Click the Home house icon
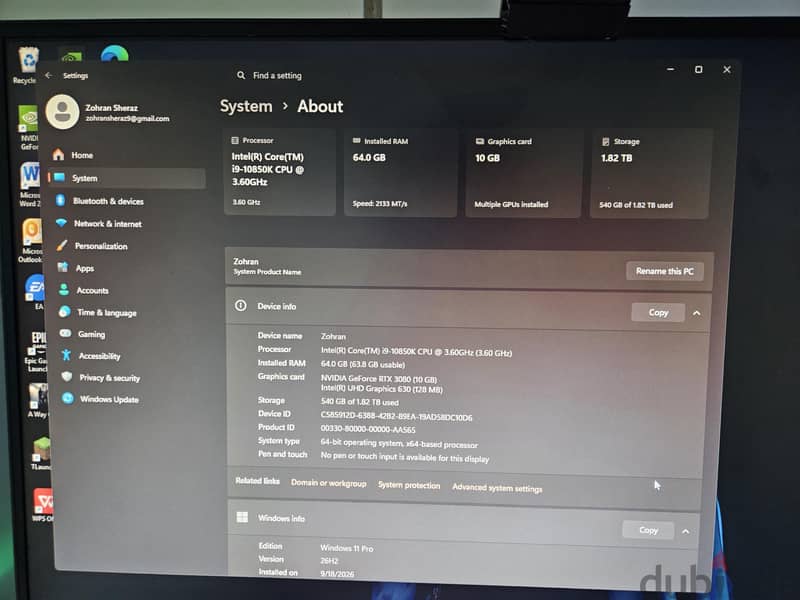 click(59, 154)
